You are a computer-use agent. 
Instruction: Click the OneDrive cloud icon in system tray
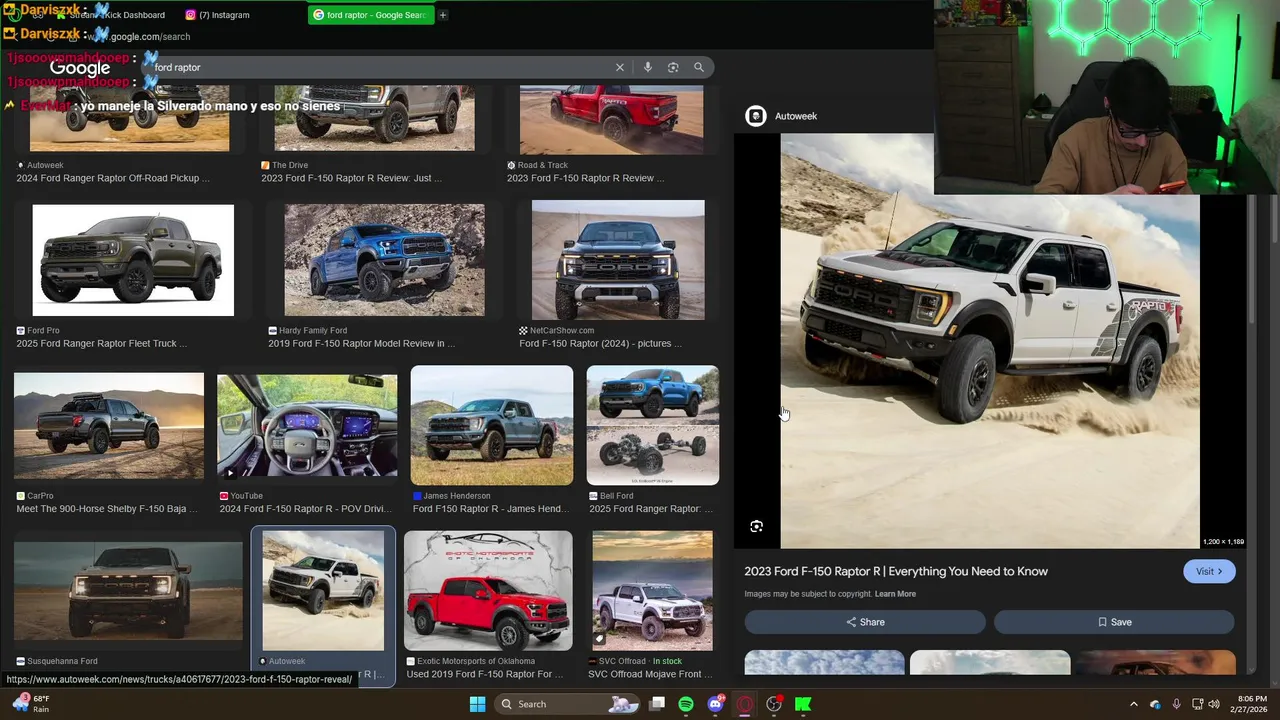(1155, 704)
